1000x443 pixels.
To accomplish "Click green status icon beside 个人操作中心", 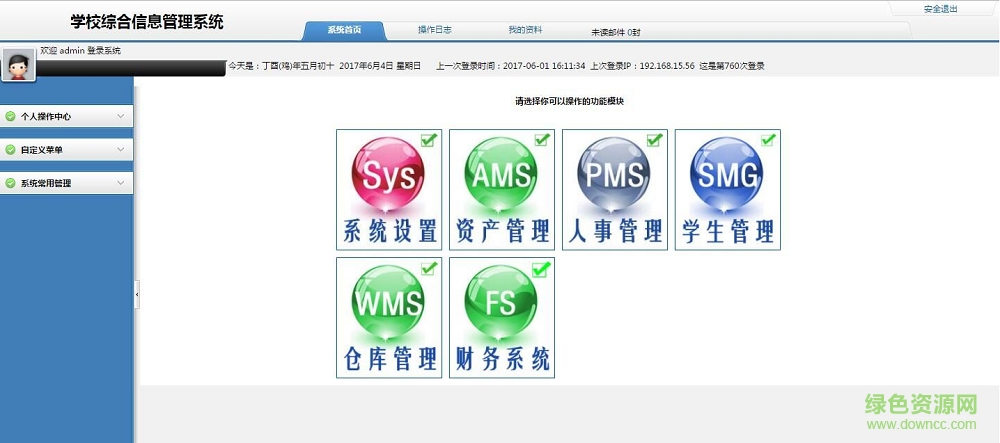I will (10, 117).
